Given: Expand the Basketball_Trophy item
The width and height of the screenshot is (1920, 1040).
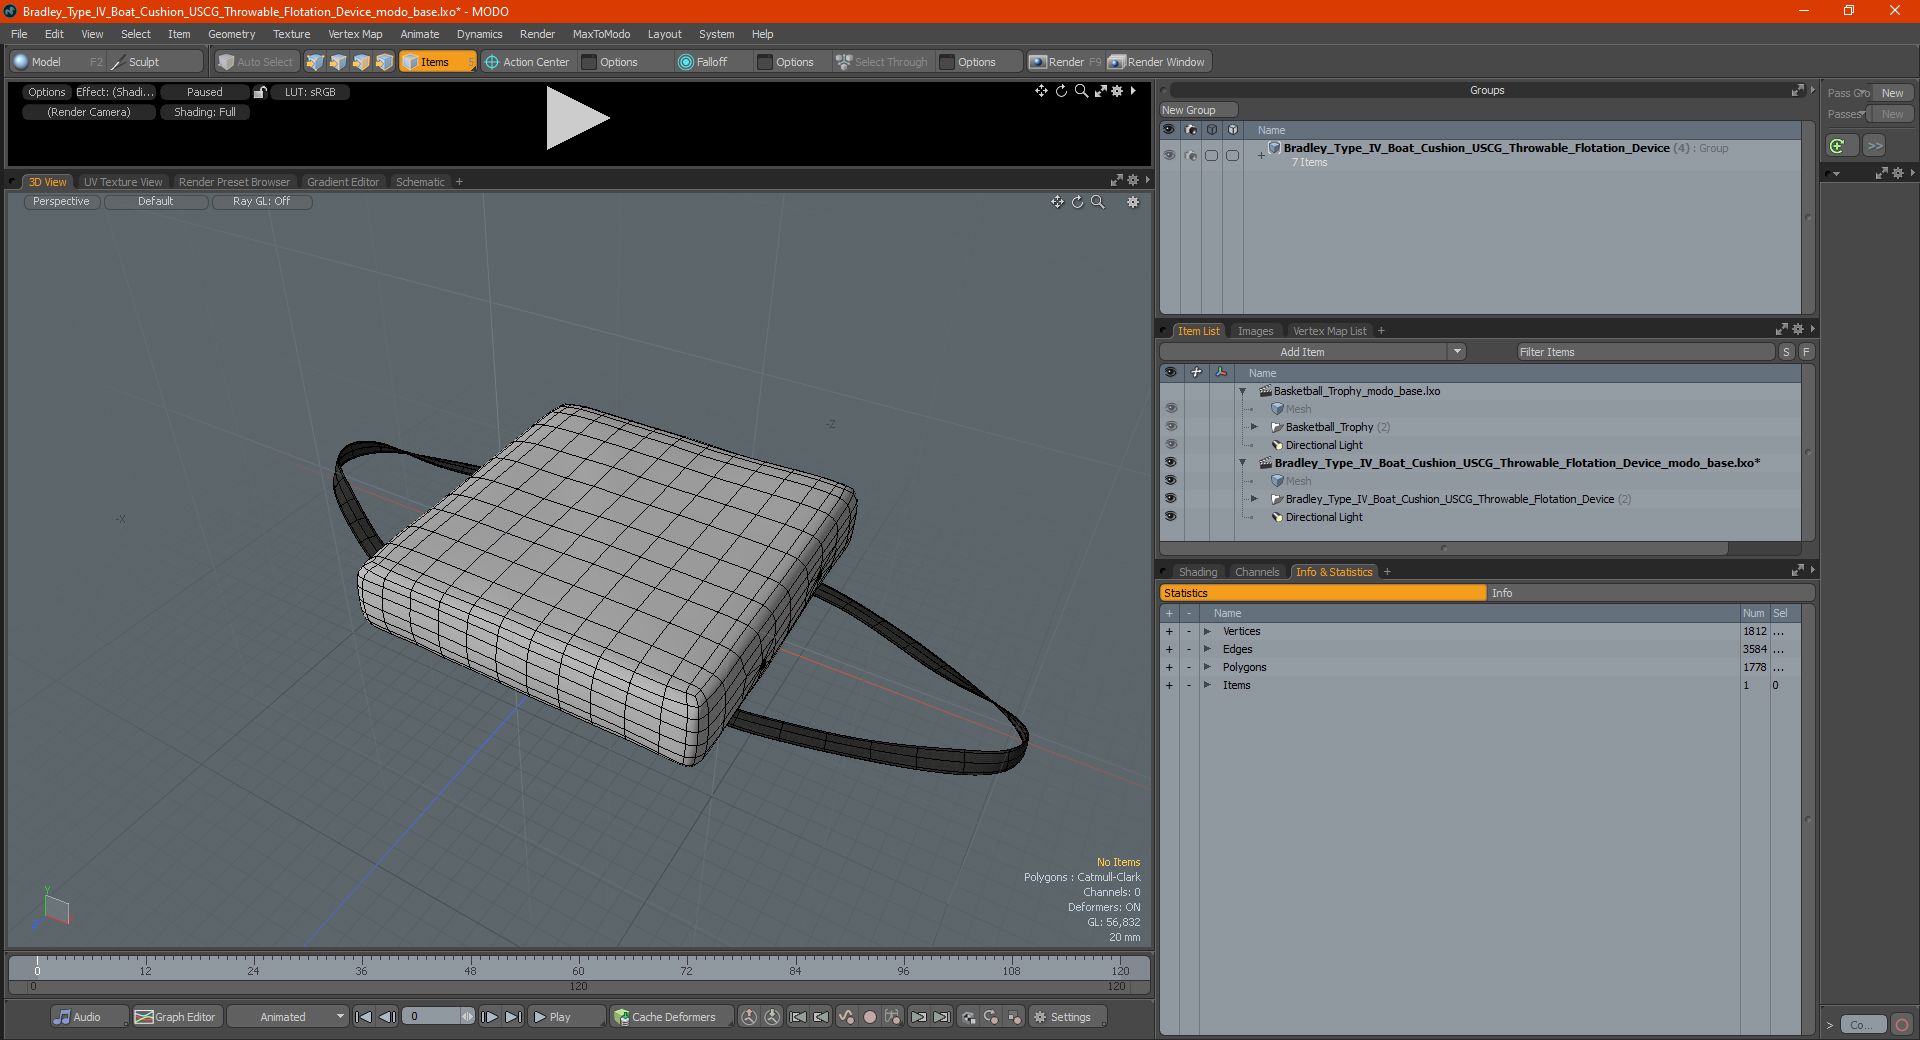Looking at the screenshot, I should pyautogui.click(x=1254, y=427).
